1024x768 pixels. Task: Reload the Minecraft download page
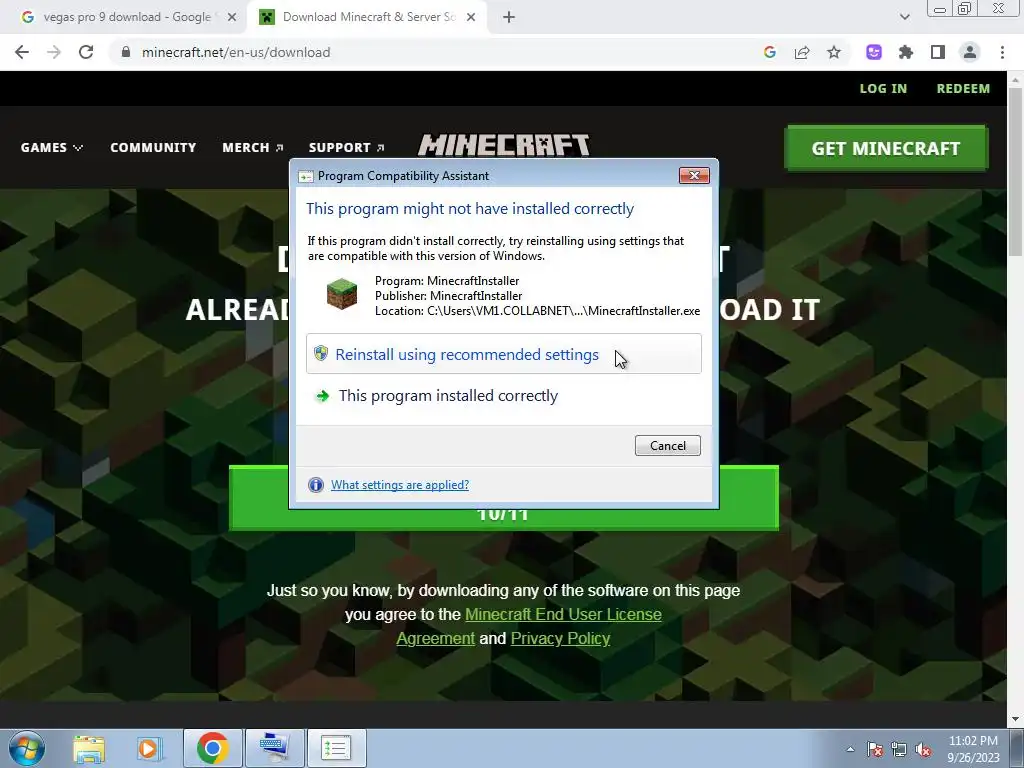86,52
